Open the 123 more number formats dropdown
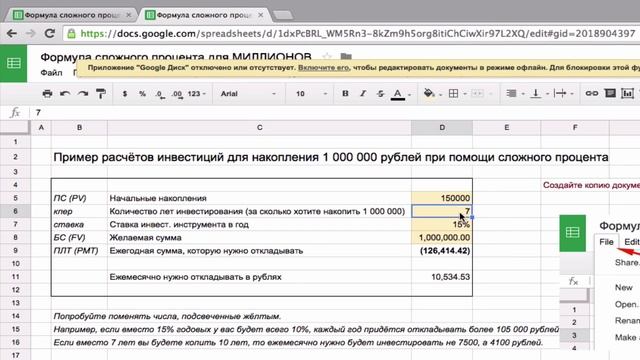Viewport: 640px width, 360px height. click(x=197, y=93)
